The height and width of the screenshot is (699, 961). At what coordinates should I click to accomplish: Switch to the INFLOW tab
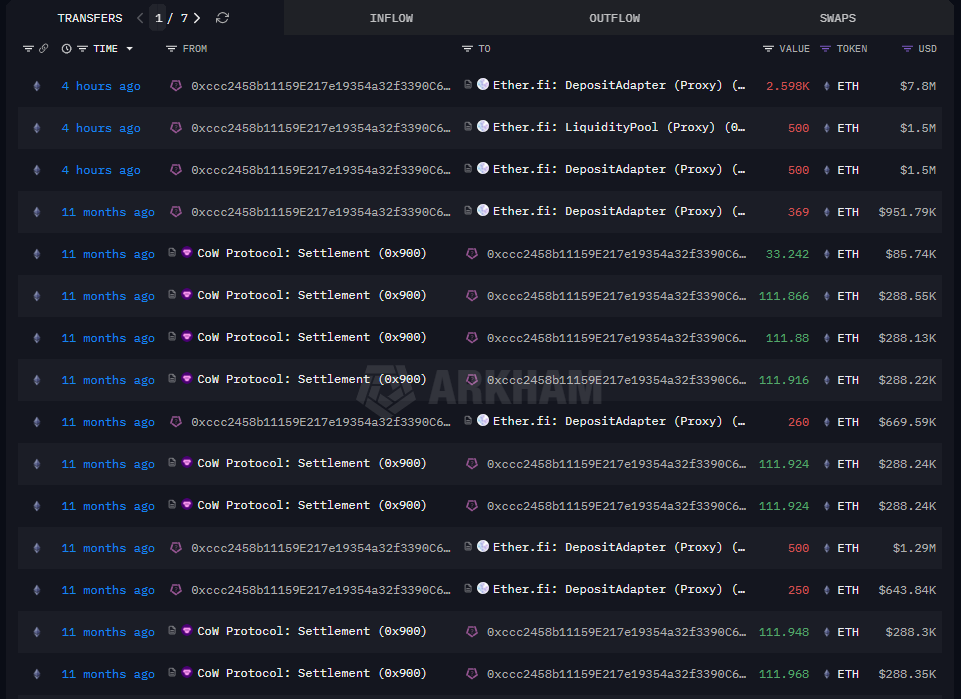click(391, 17)
